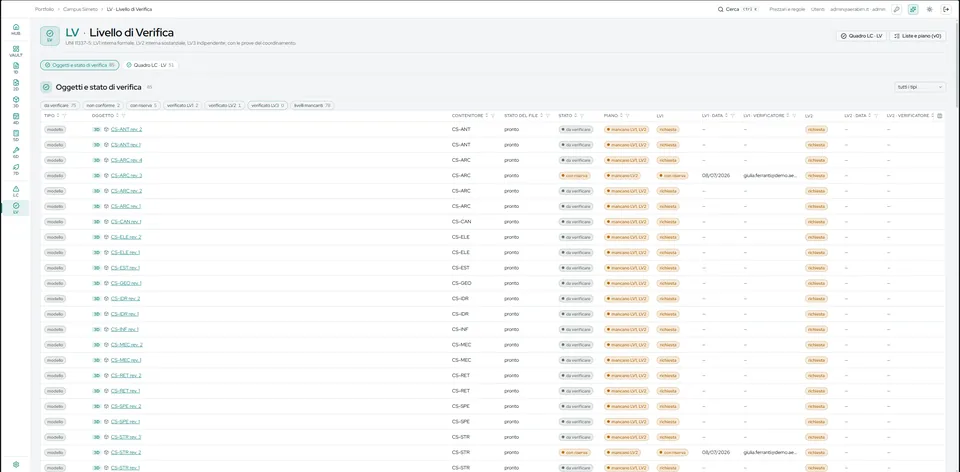Open the 3D section in sidebar

tap(16, 102)
